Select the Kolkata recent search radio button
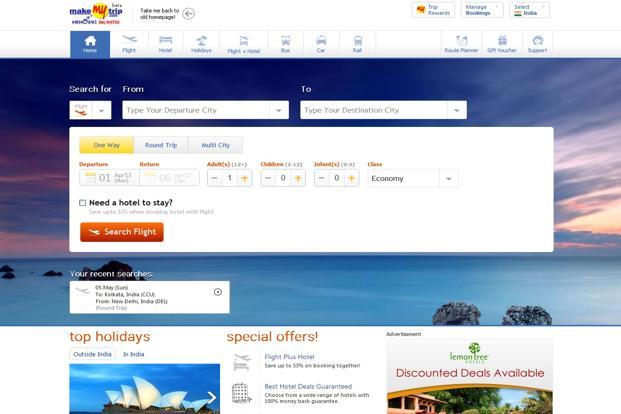Image resolution: width=621 pixels, height=414 pixels. point(218,292)
